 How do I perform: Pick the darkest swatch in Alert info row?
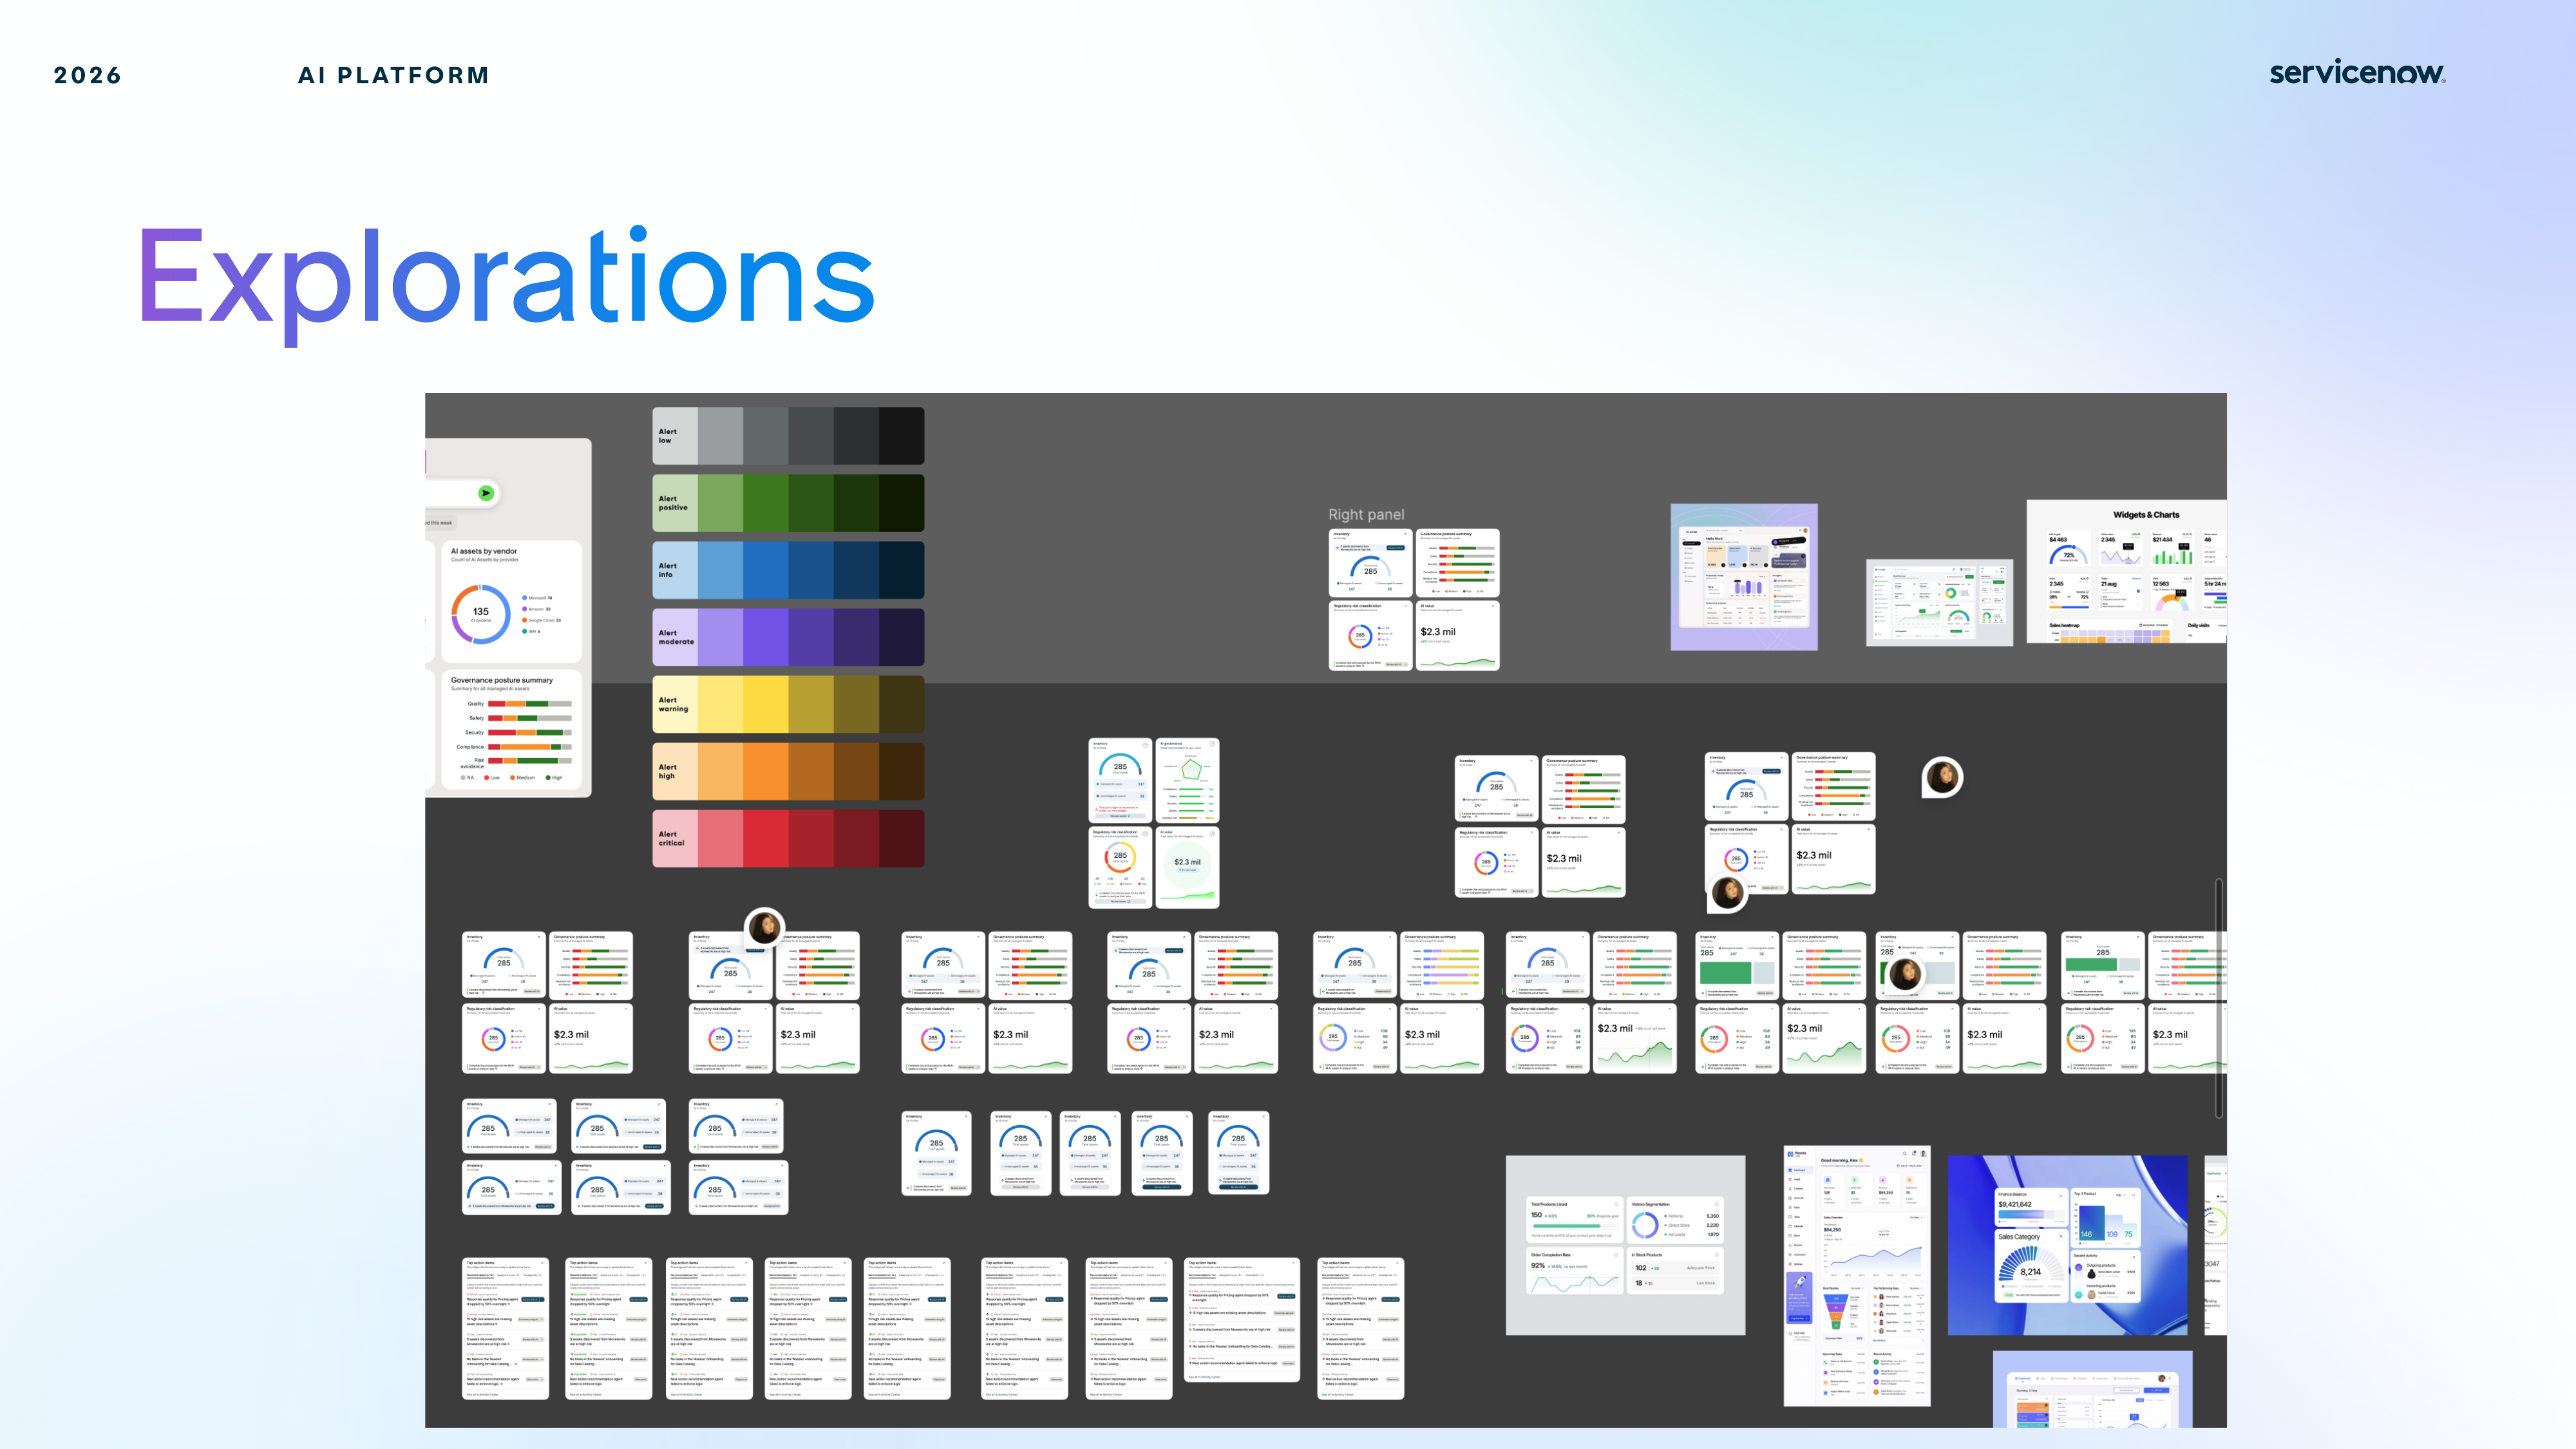pos(901,570)
